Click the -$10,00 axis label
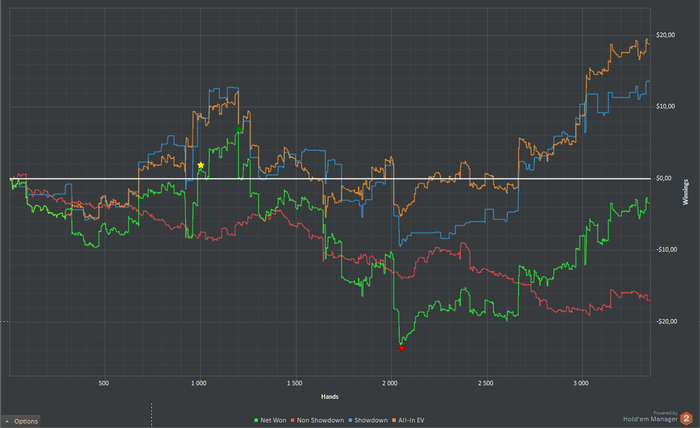The width and height of the screenshot is (700, 428). [666, 249]
